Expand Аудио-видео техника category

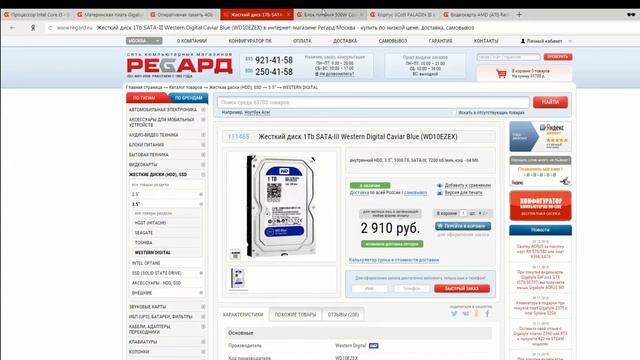coord(203,135)
